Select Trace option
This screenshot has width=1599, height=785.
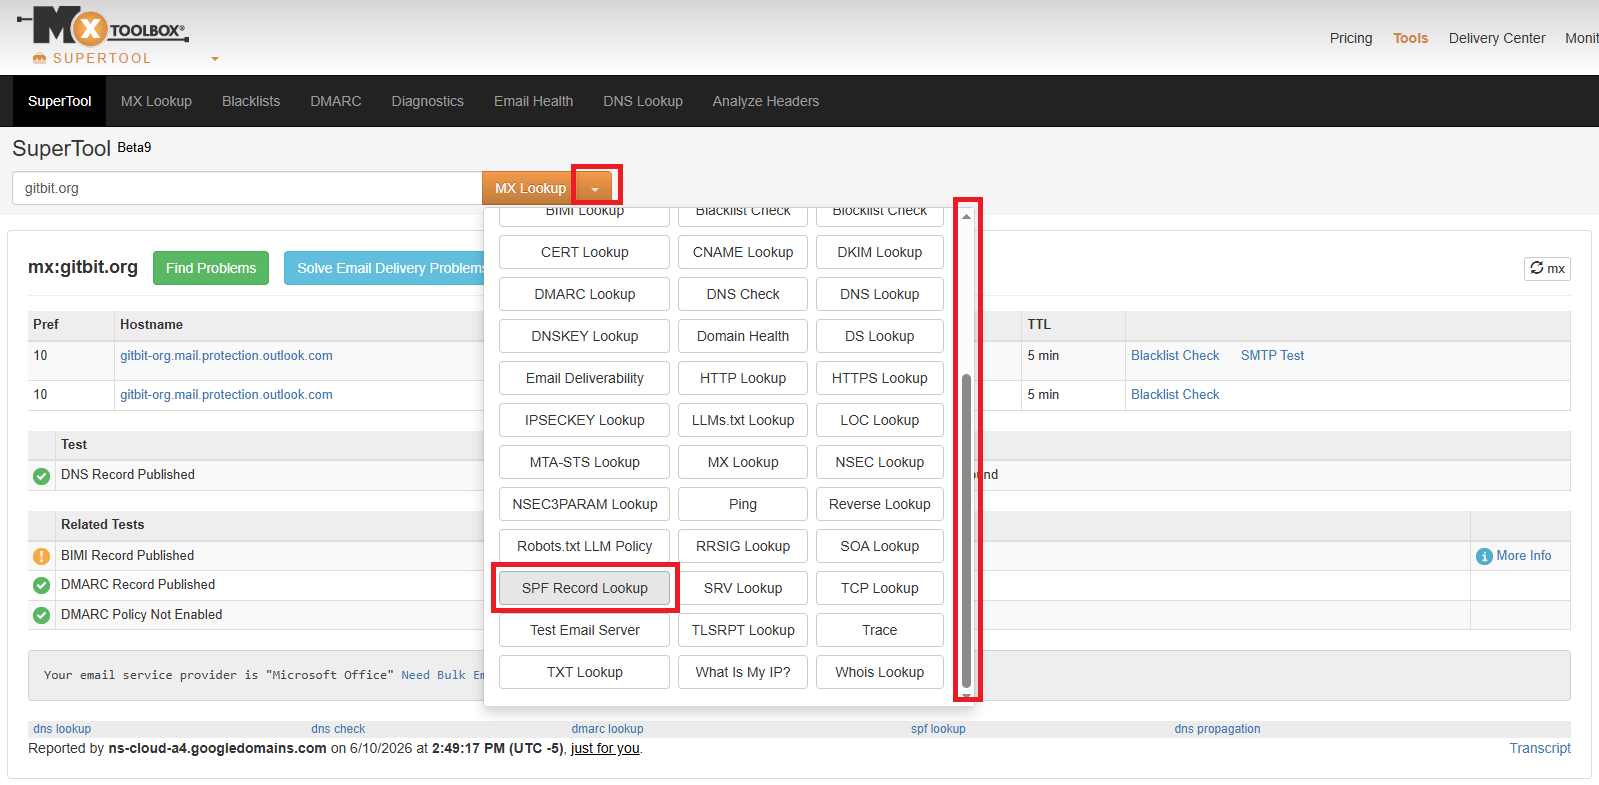[880, 630]
